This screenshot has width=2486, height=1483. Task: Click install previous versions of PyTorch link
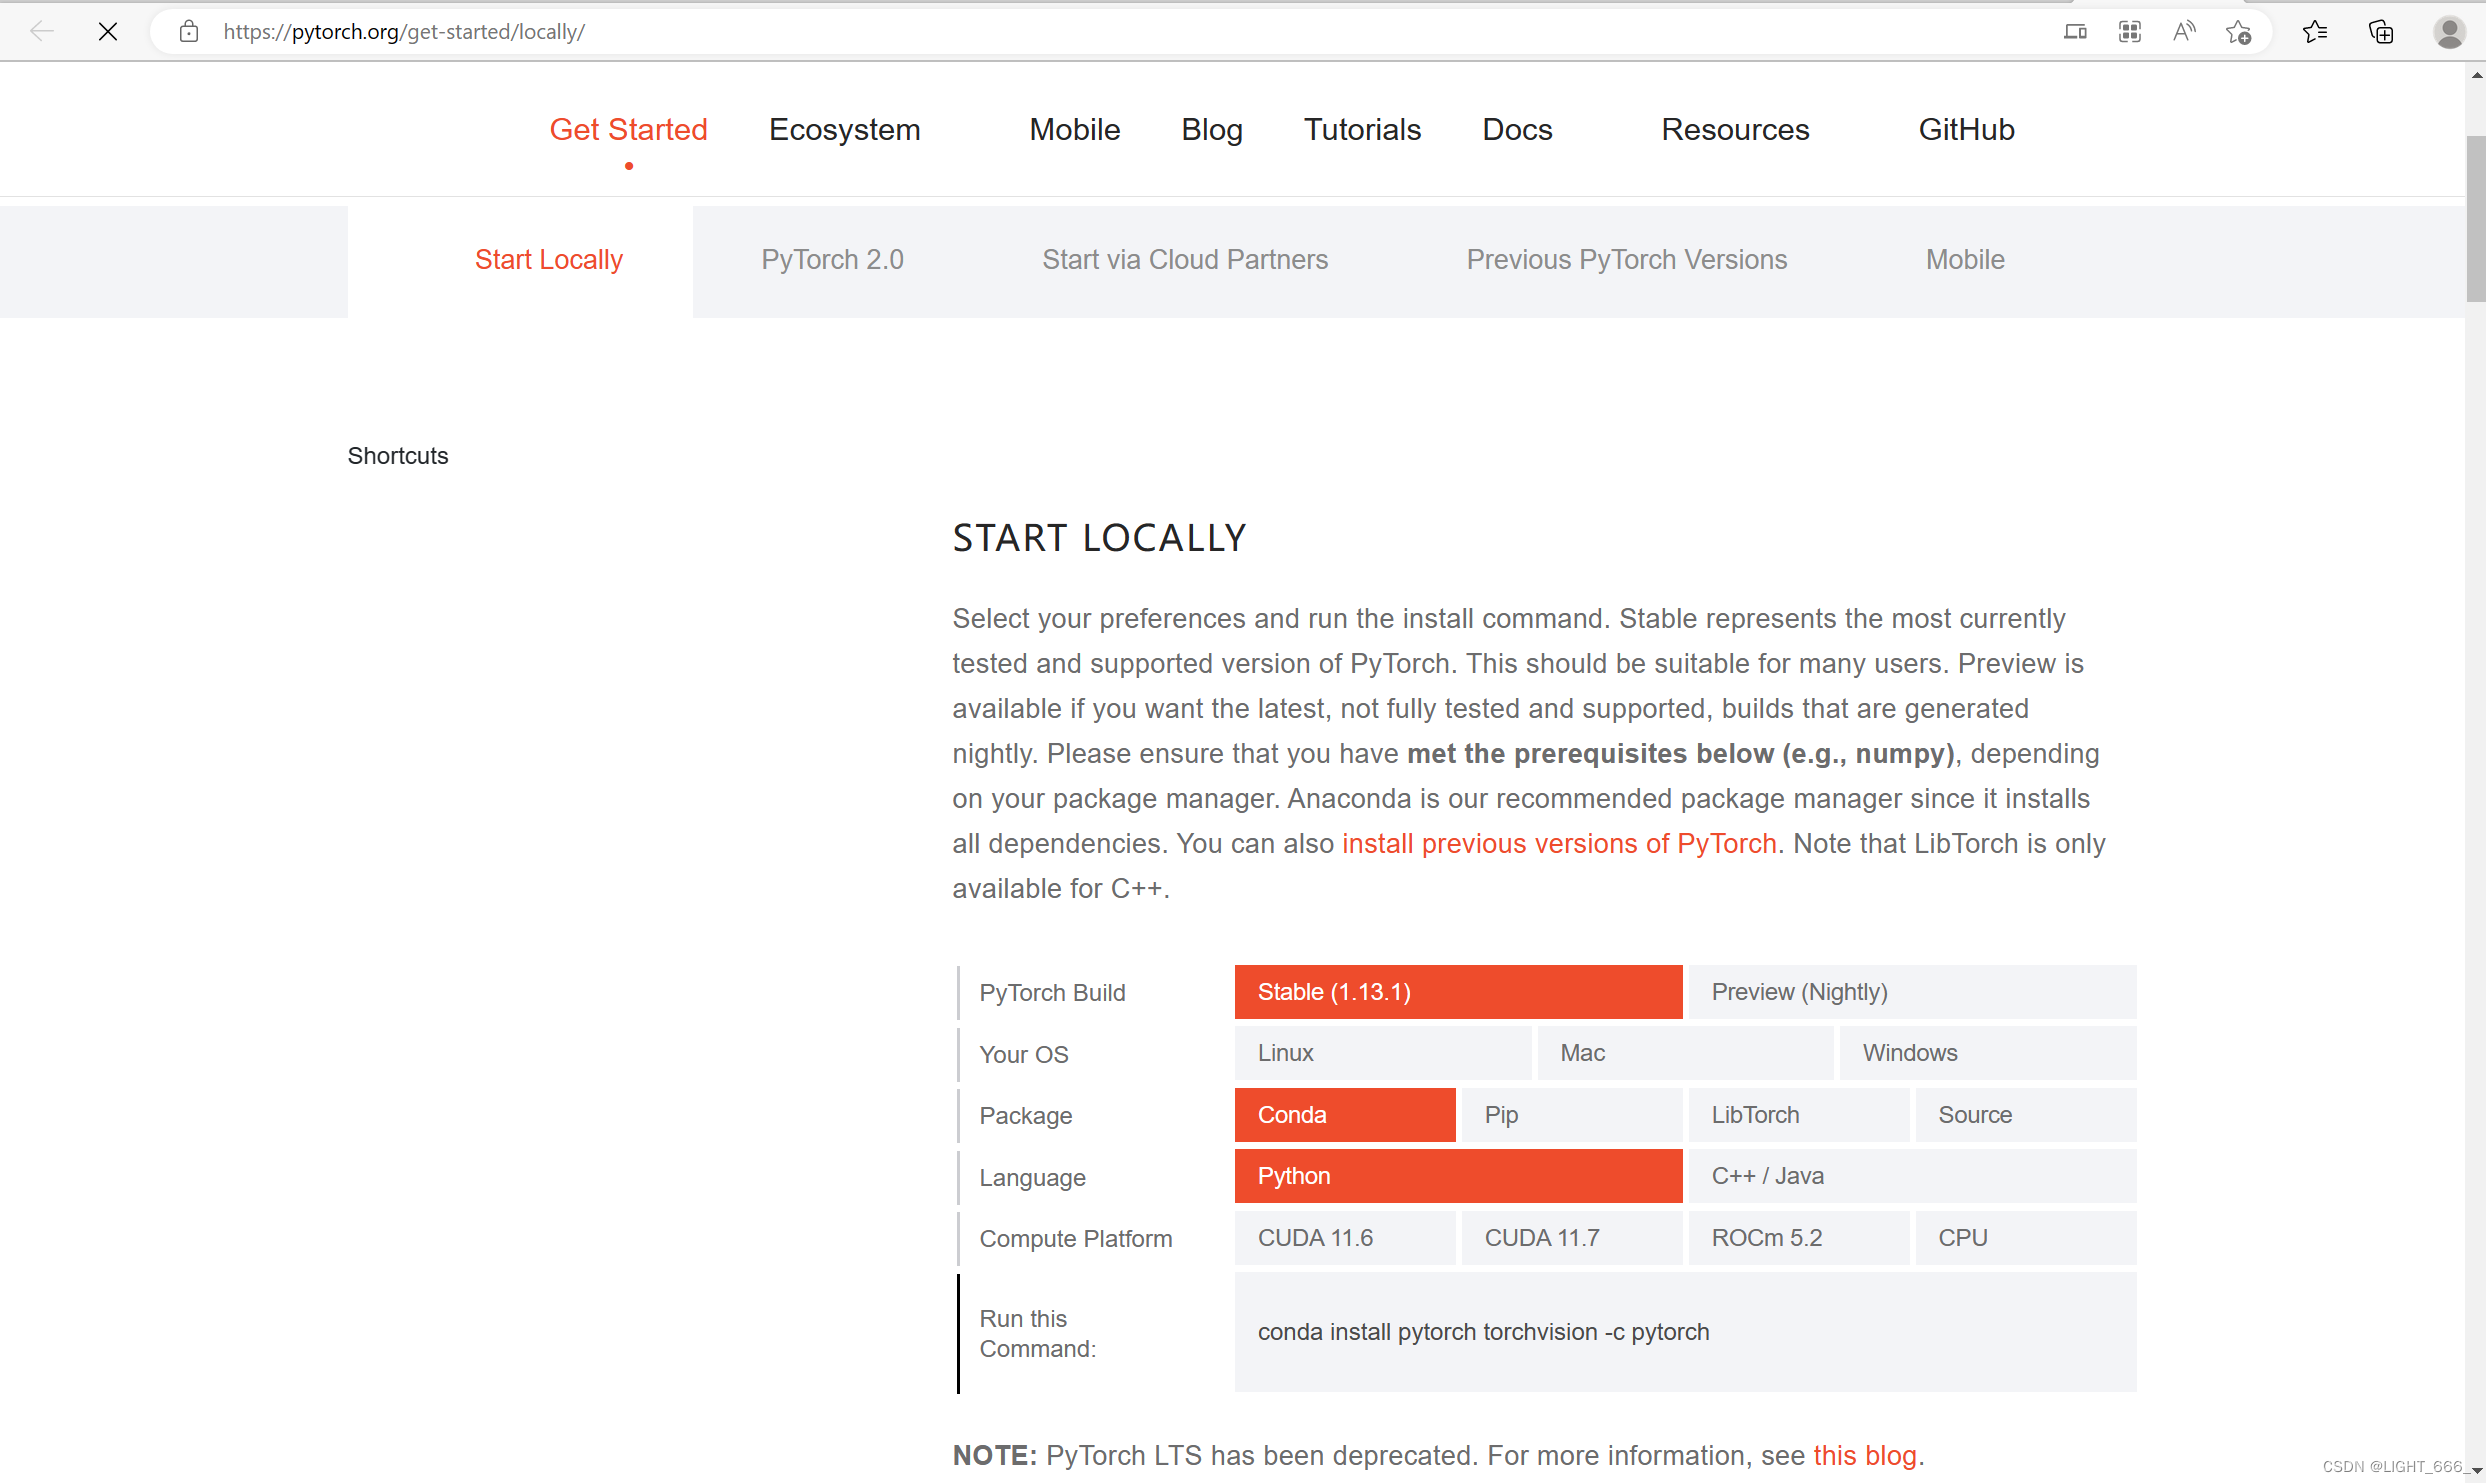(x=1558, y=844)
